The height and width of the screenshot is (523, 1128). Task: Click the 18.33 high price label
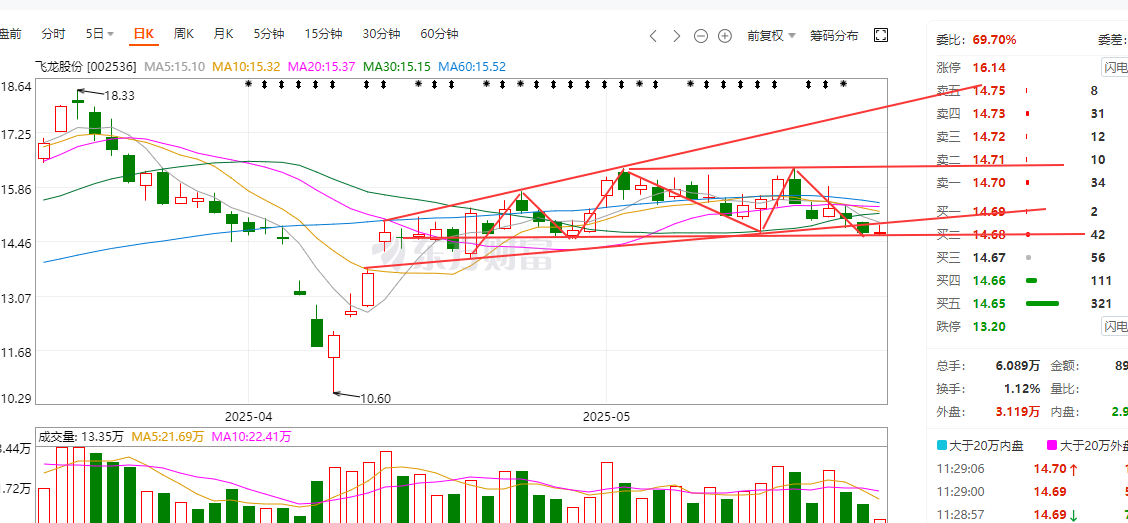(119, 95)
